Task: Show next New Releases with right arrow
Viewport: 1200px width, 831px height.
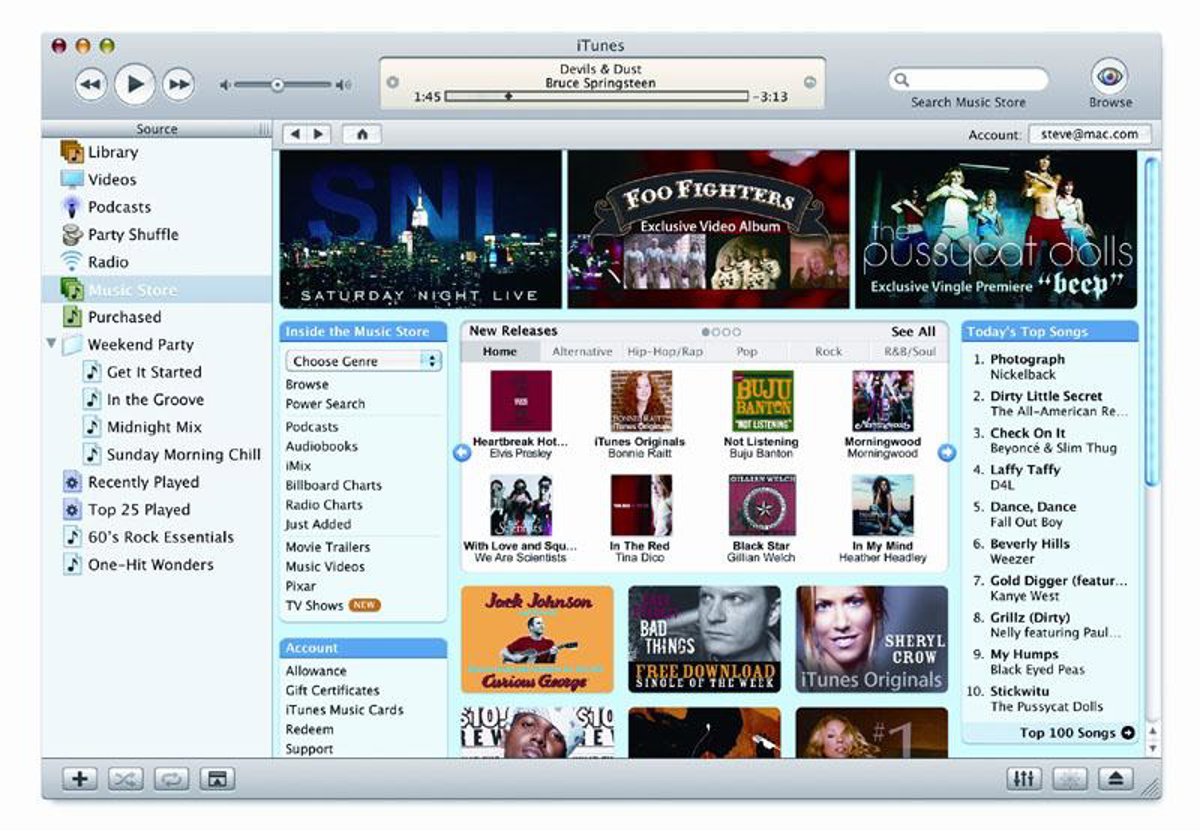Action: click(x=946, y=453)
